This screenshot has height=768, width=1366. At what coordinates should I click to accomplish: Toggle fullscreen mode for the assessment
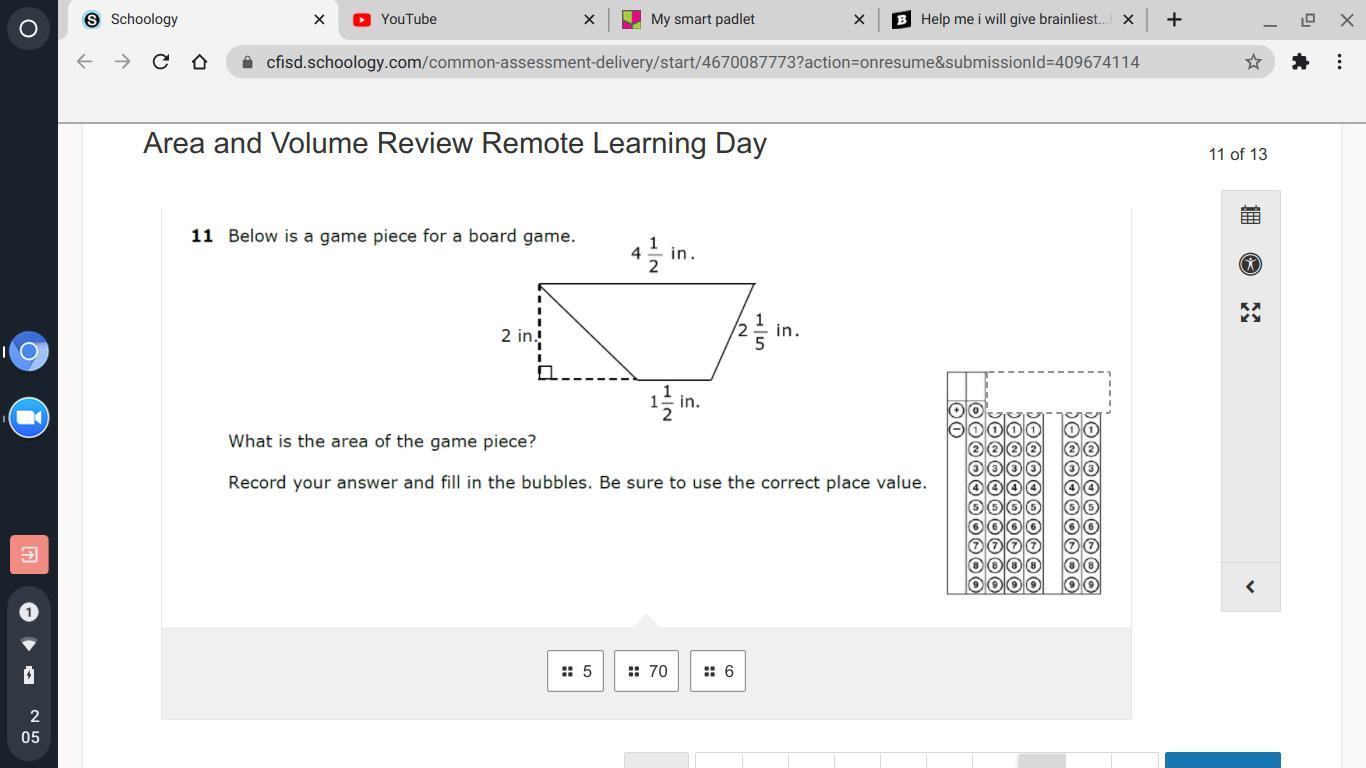point(1250,313)
